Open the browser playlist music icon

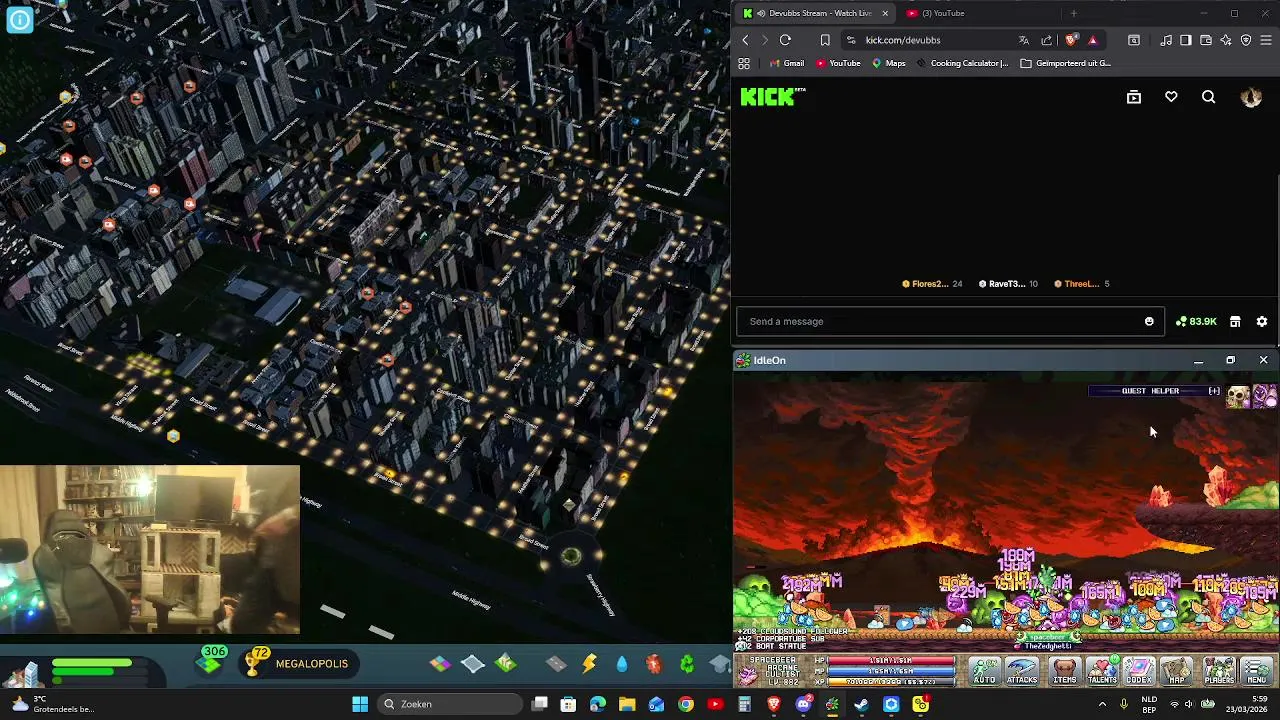[1166, 40]
